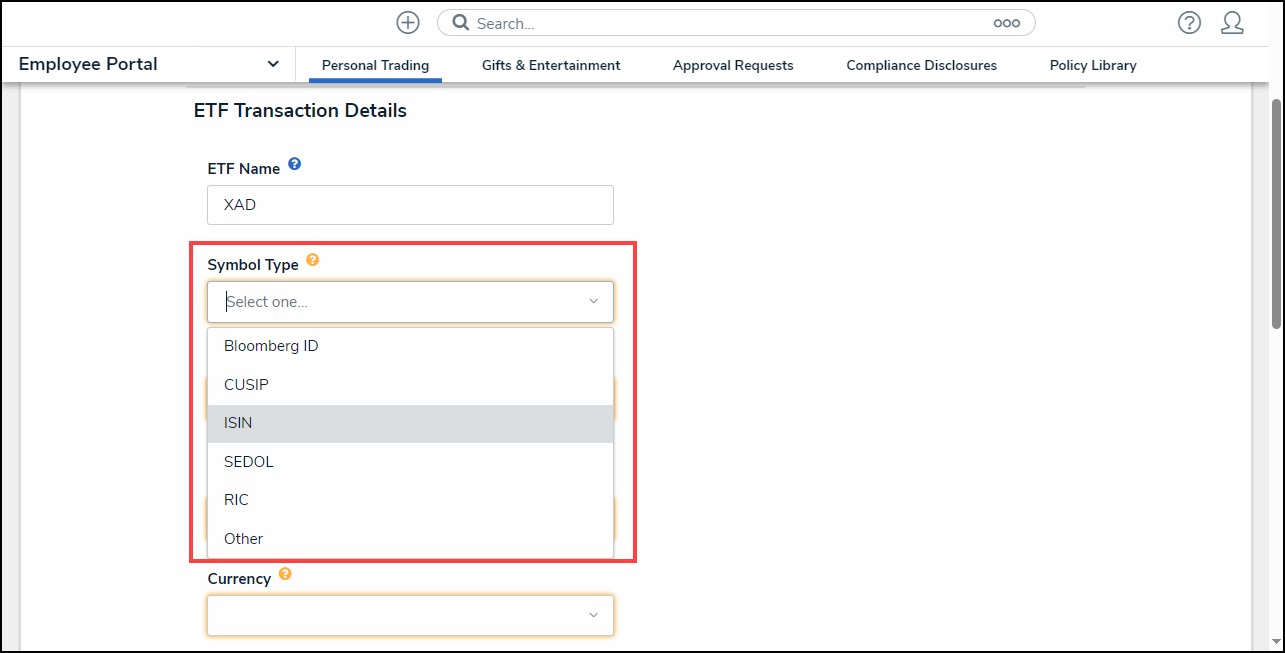Open the help question mark icon
1285x653 pixels.
(x=1188, y=23)
